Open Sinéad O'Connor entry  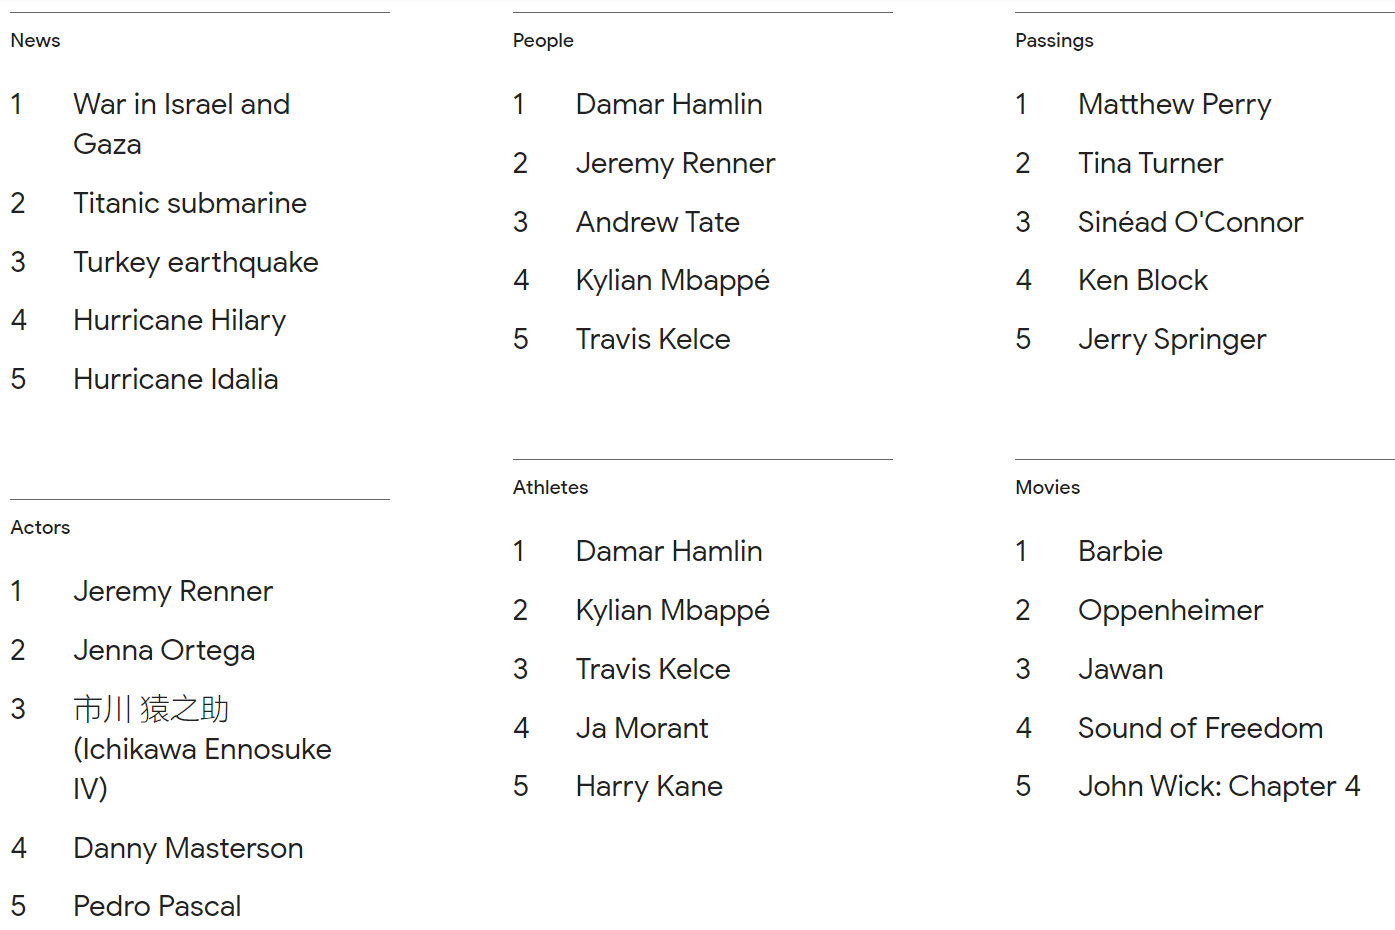point(1191,222)
